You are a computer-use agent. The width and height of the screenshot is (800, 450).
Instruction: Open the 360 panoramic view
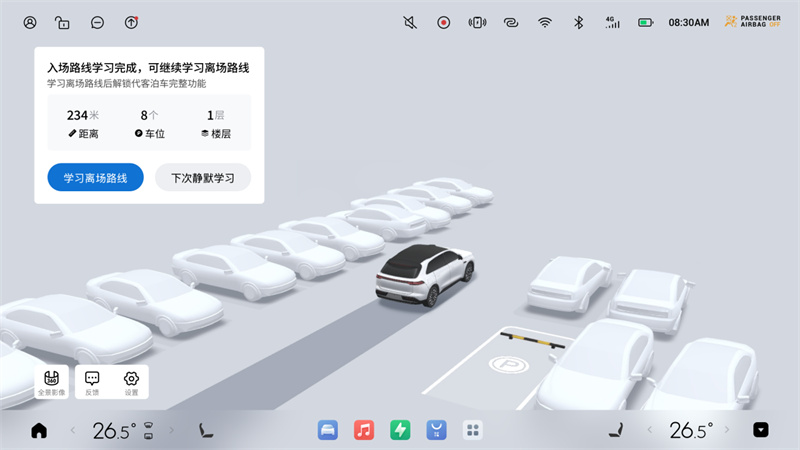[x=52, y=382]
